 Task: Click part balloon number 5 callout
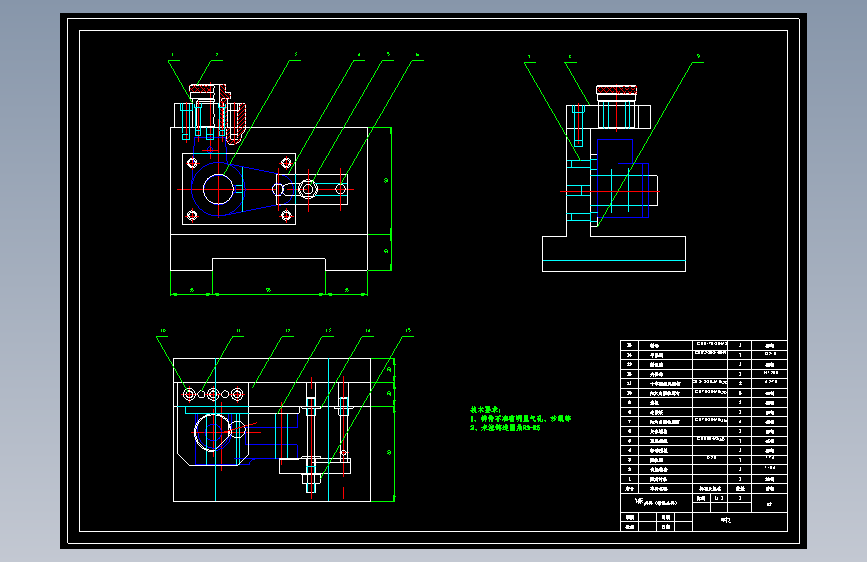point(388,55)
